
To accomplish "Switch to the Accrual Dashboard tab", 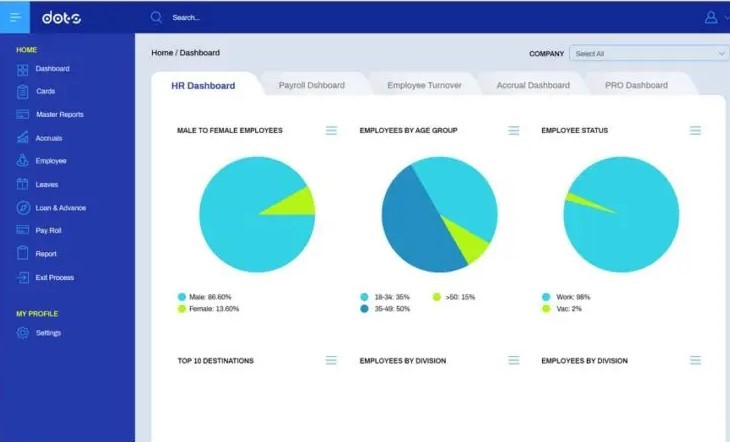I will point(533,85).
